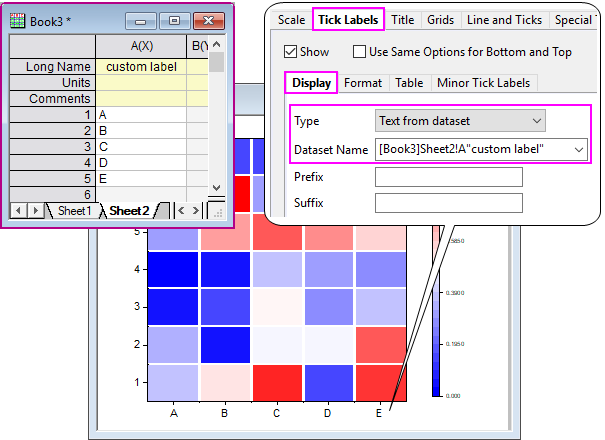The image size is (605, 440).
Task: Close the Book3 workbook window
Action: (x=207, y=19)
